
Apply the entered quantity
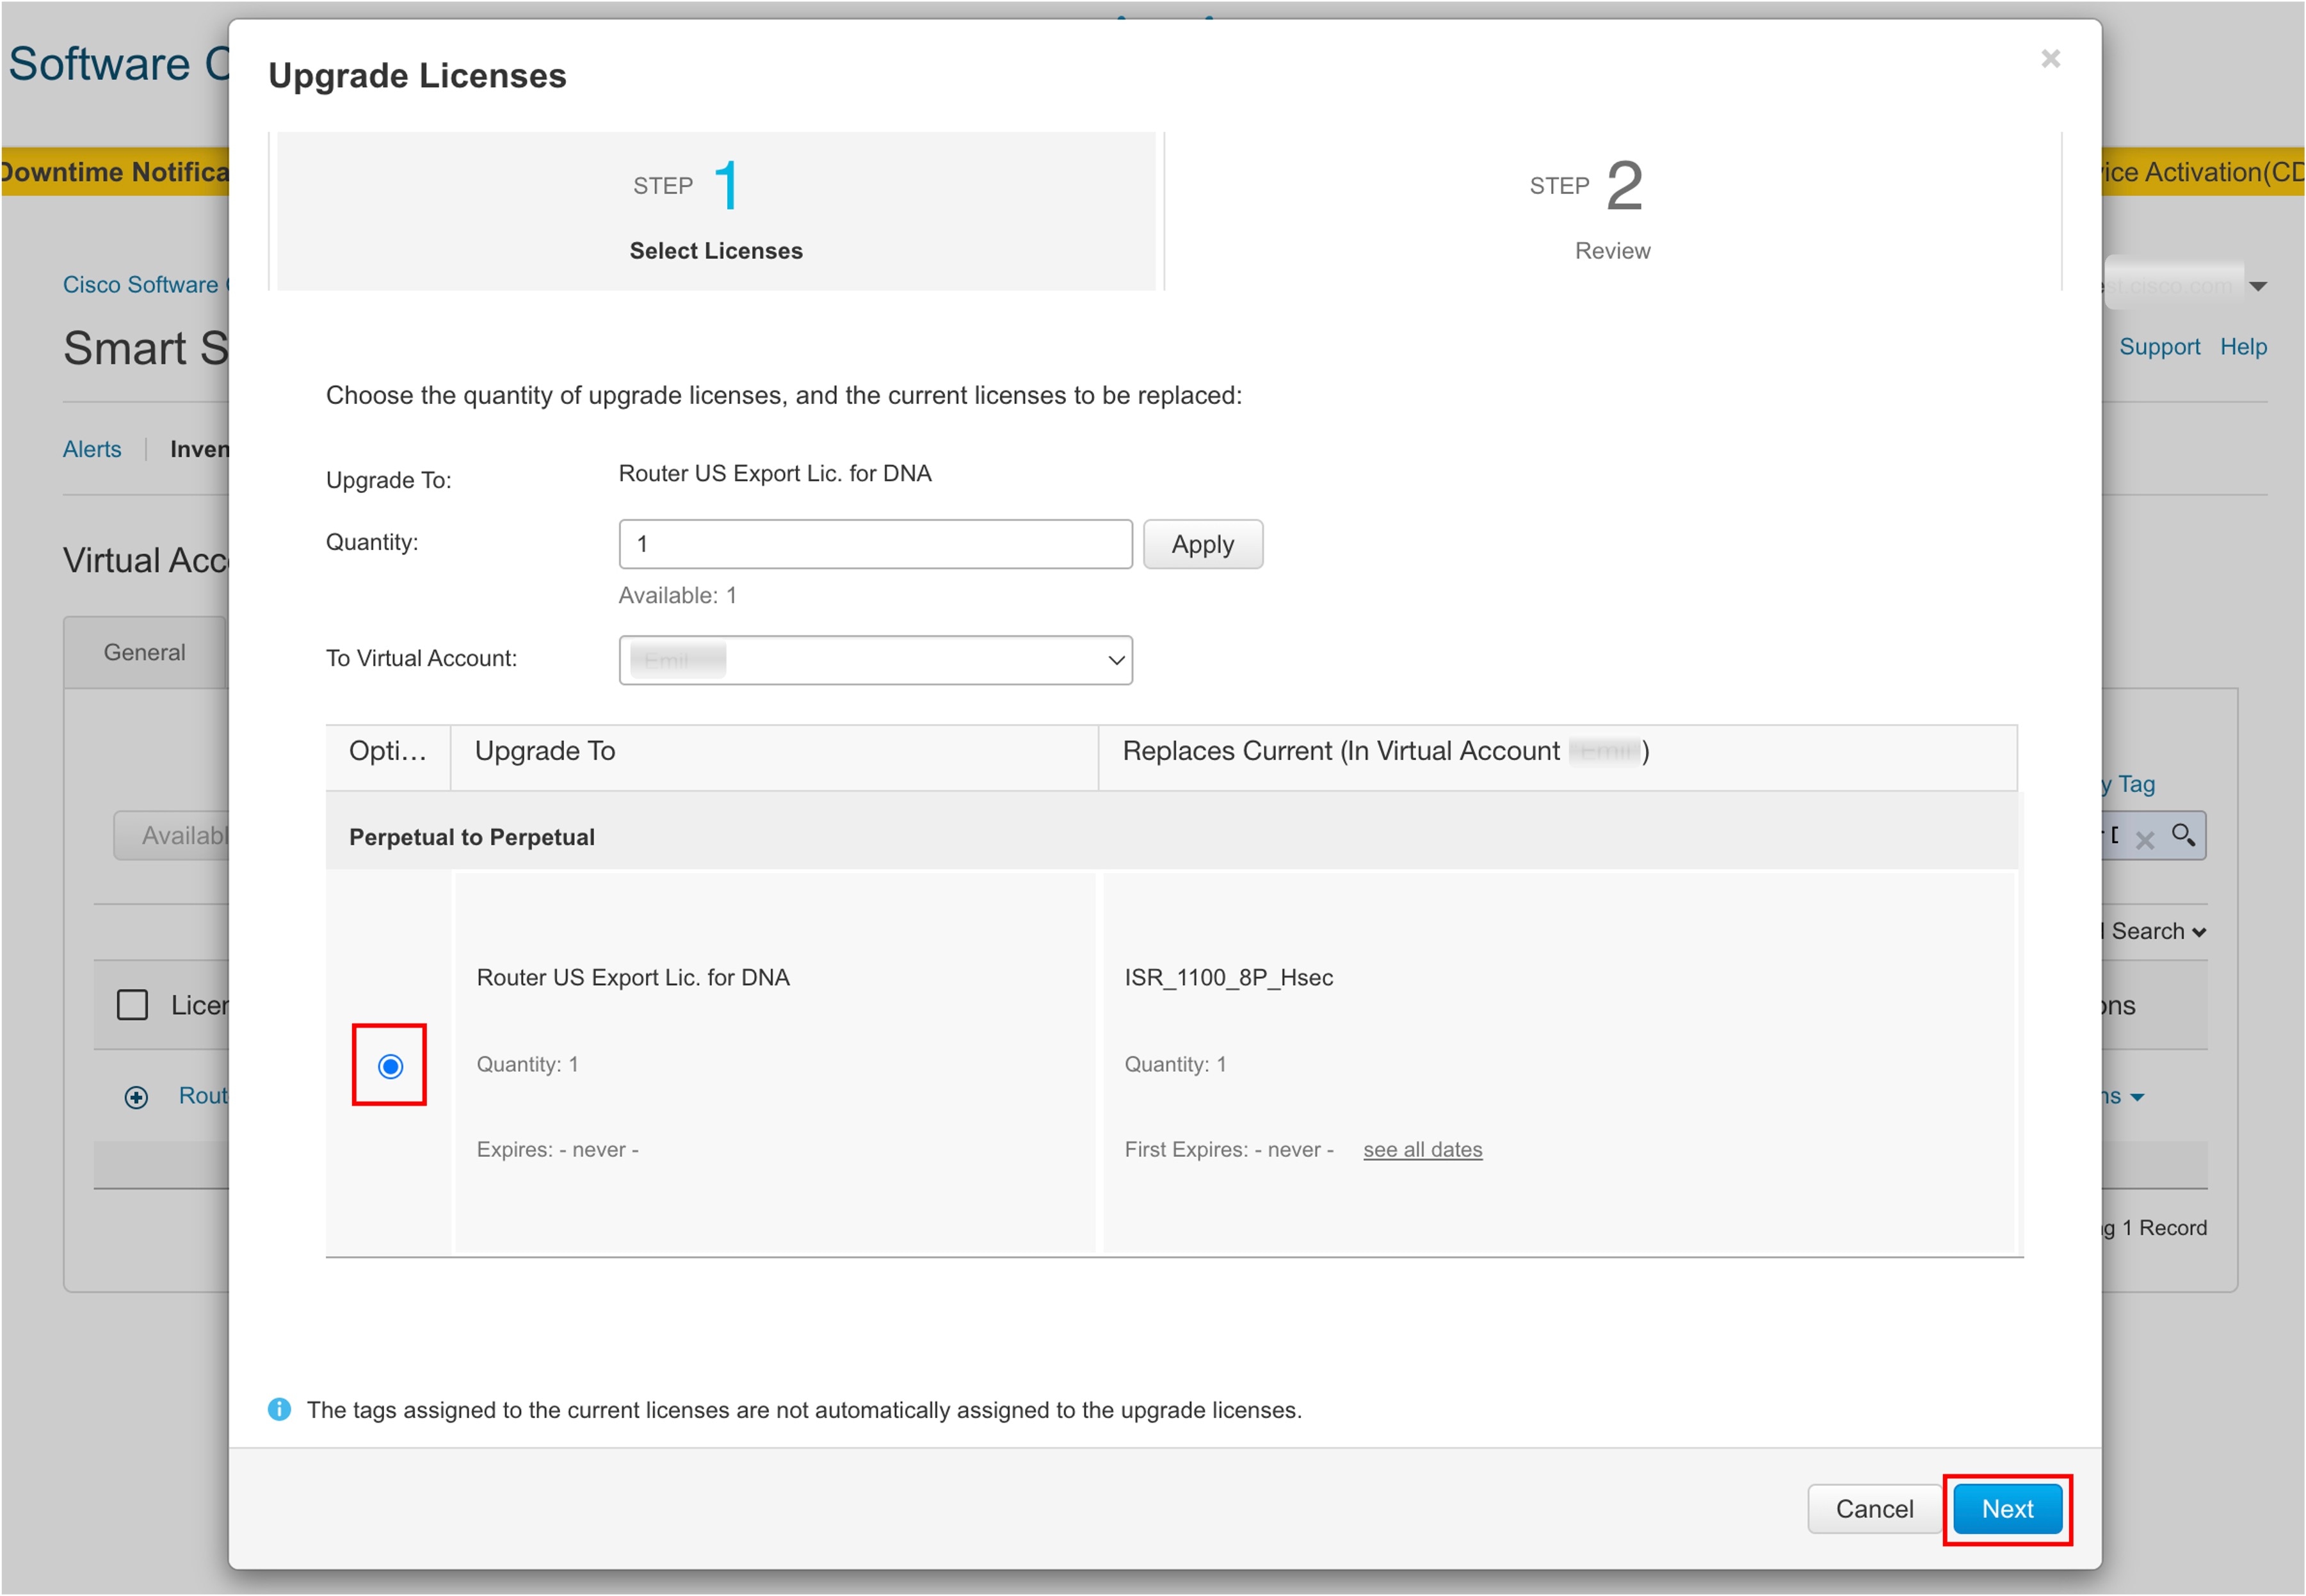(x=1202, y=544)
